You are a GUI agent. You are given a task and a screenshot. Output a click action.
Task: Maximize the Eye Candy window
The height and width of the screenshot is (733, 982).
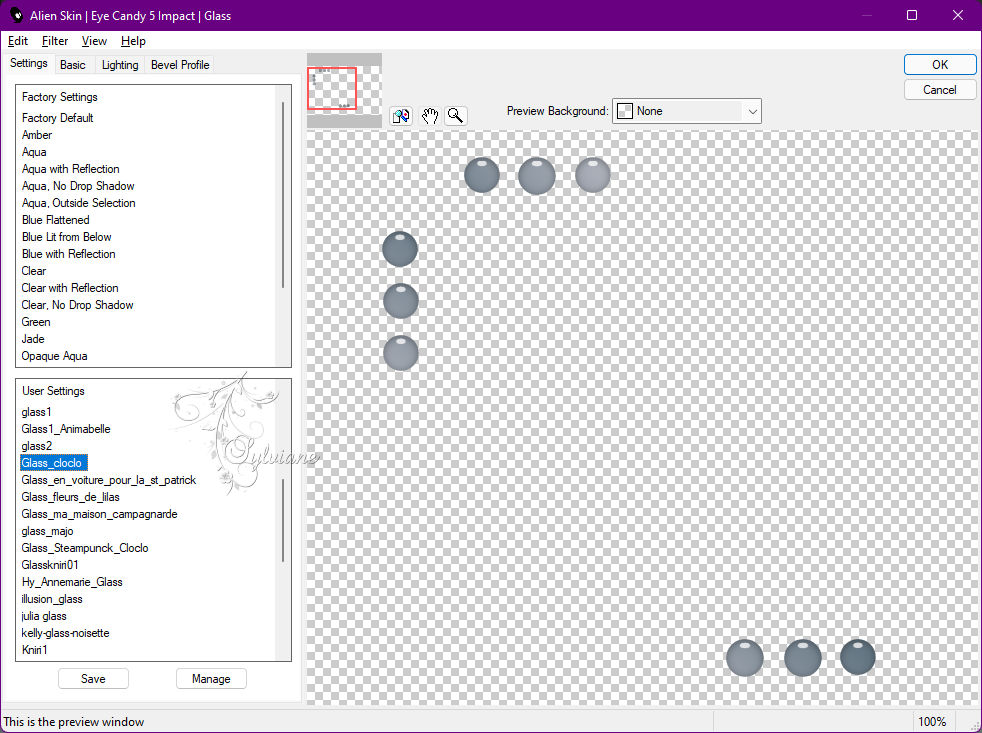[x=912, y=15]
